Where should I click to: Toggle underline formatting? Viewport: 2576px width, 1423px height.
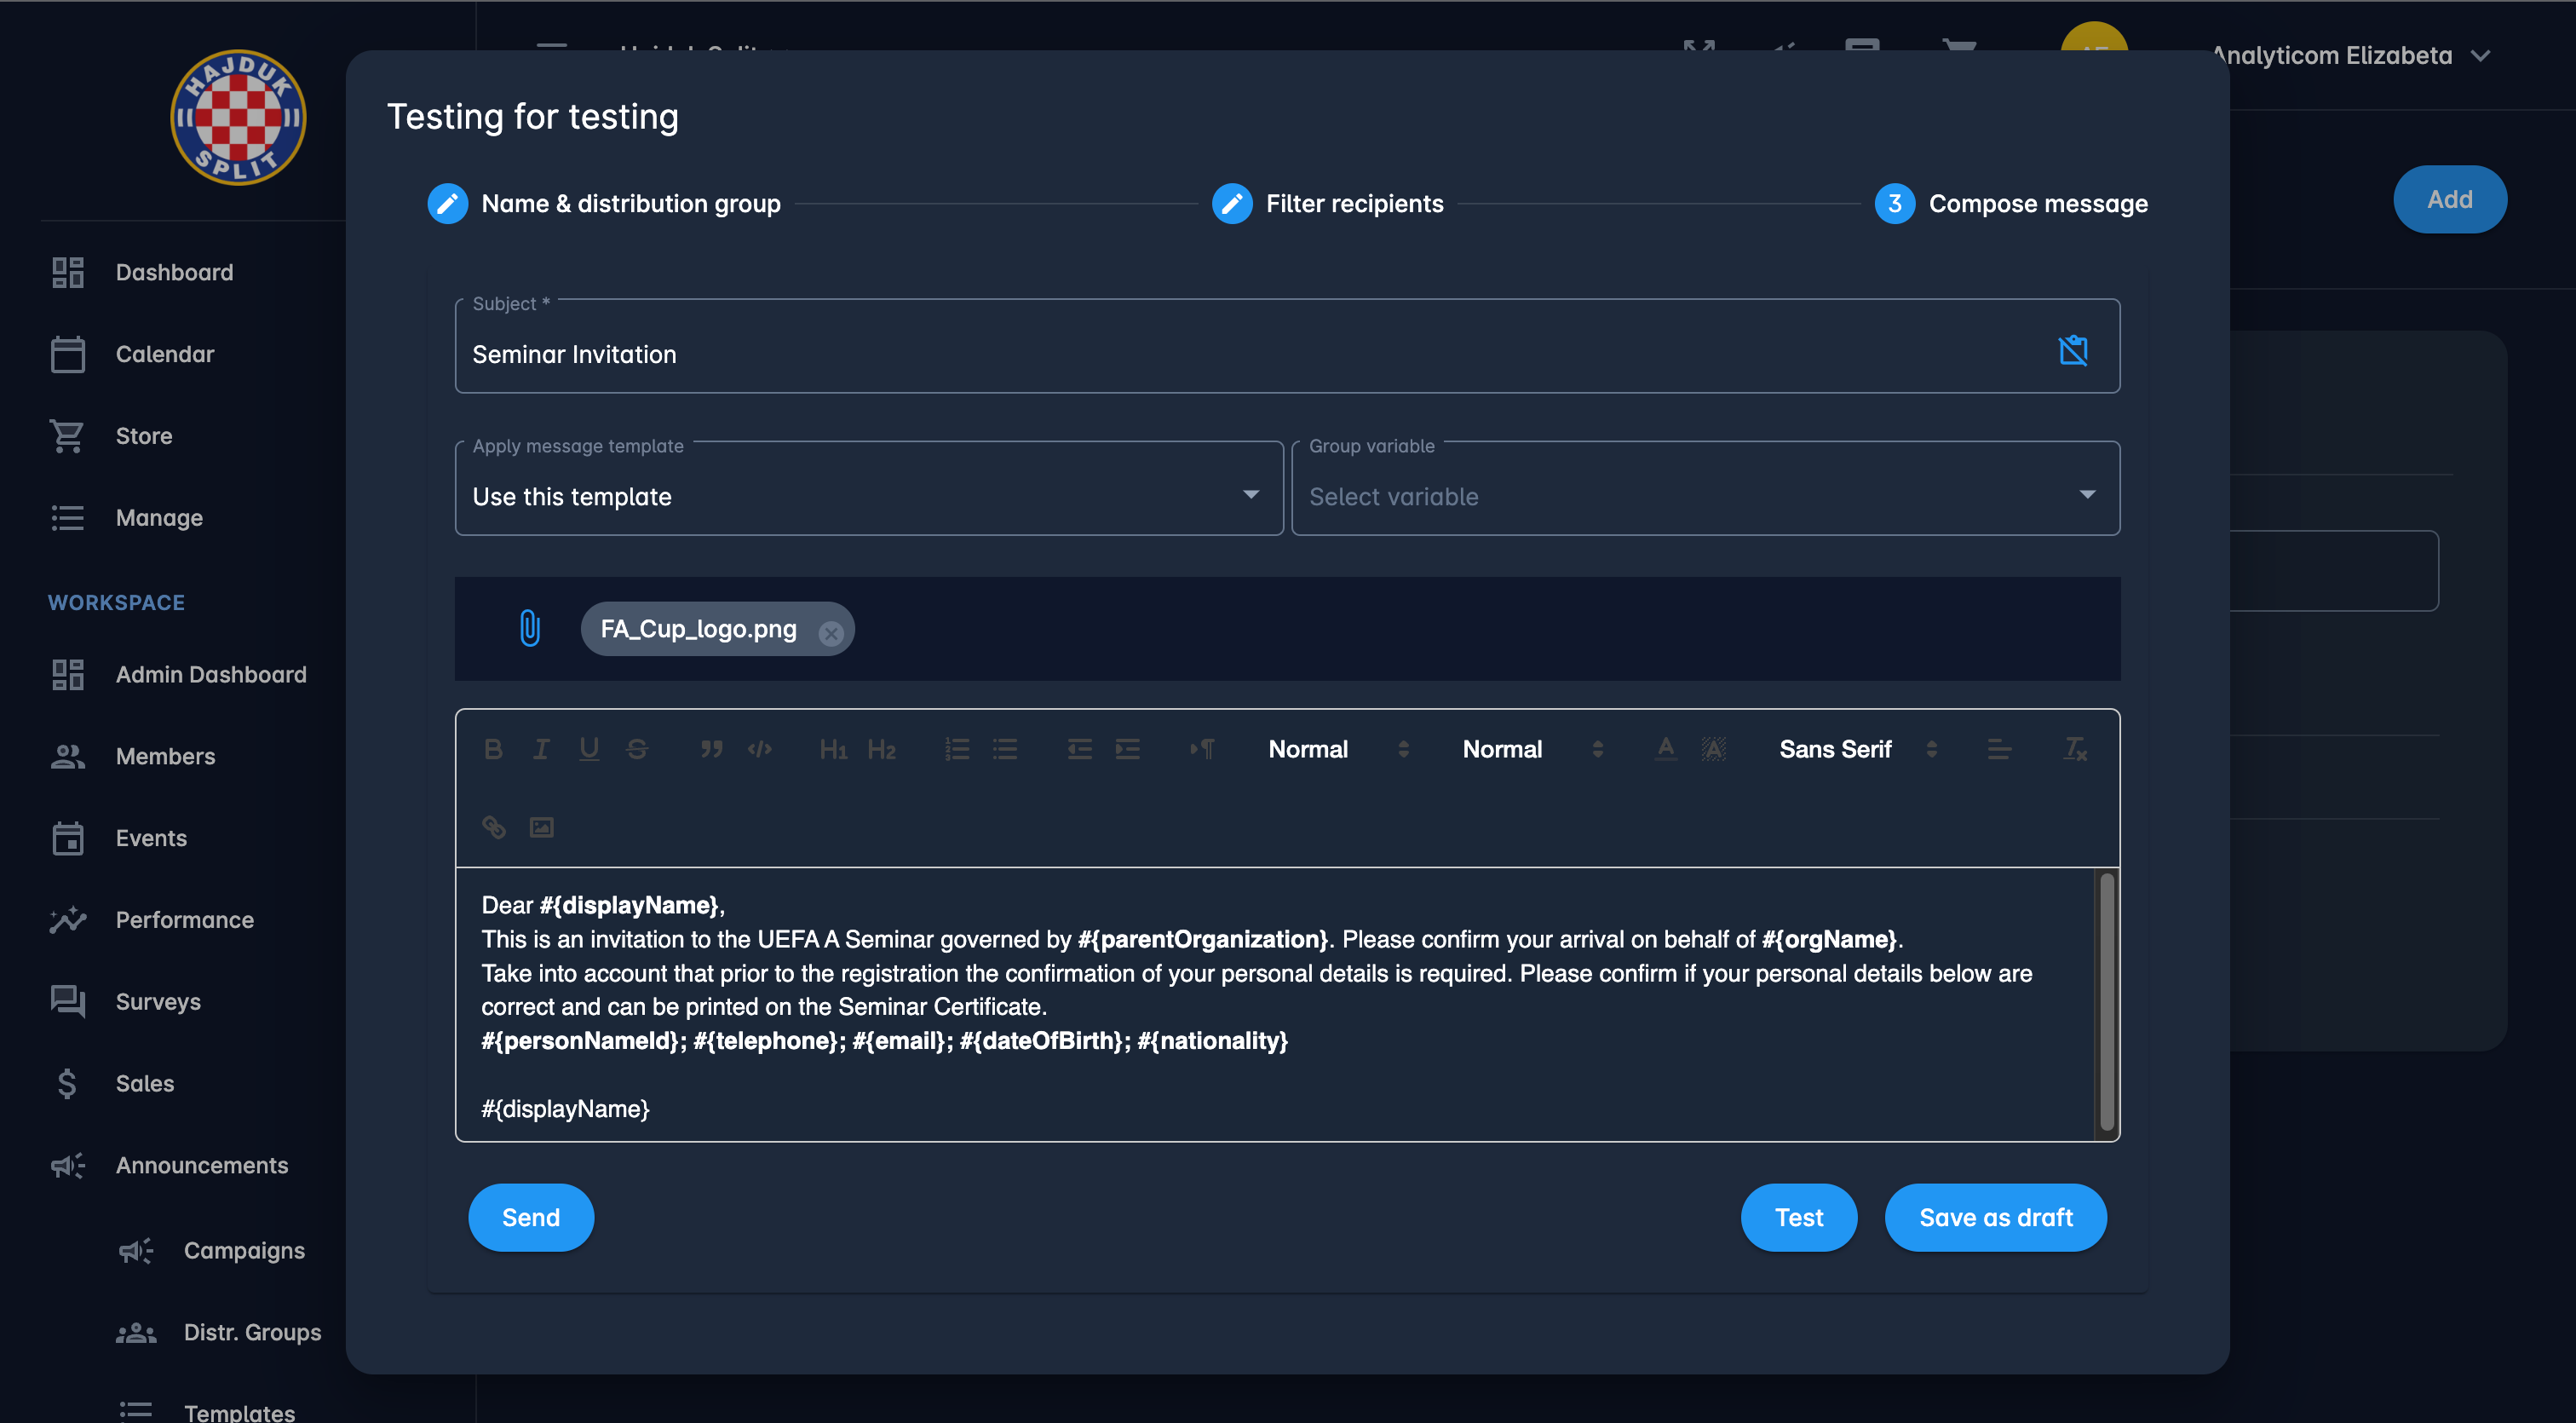point(589,749)
